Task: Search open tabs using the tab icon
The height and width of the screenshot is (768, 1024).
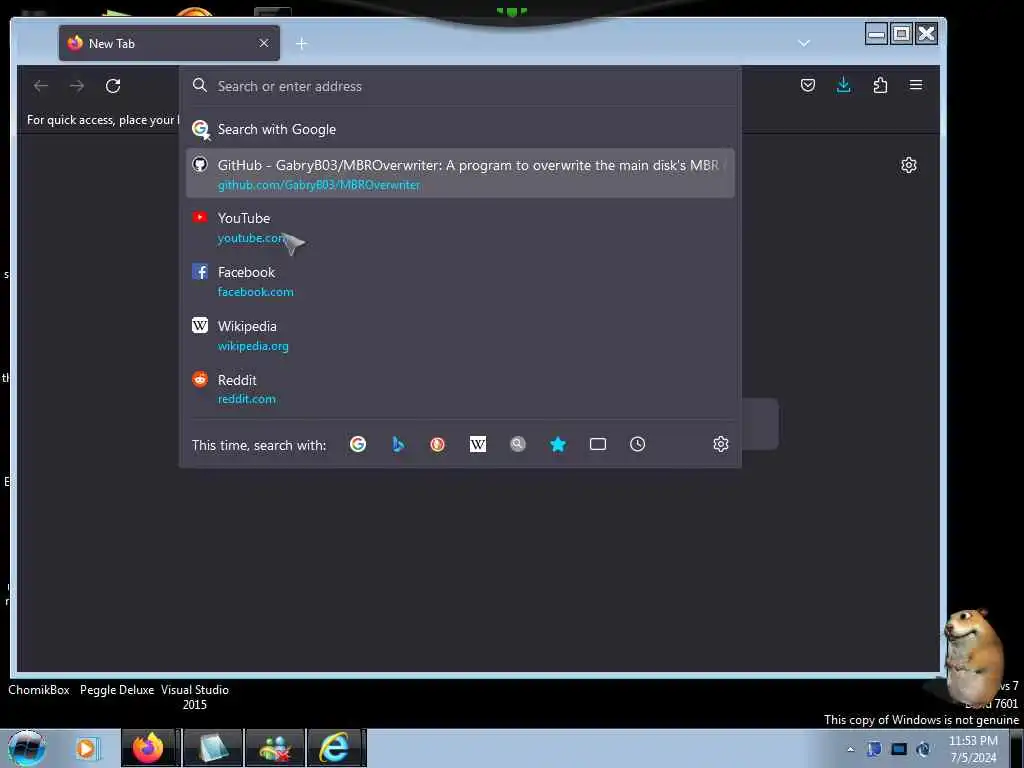Action: 598,444
